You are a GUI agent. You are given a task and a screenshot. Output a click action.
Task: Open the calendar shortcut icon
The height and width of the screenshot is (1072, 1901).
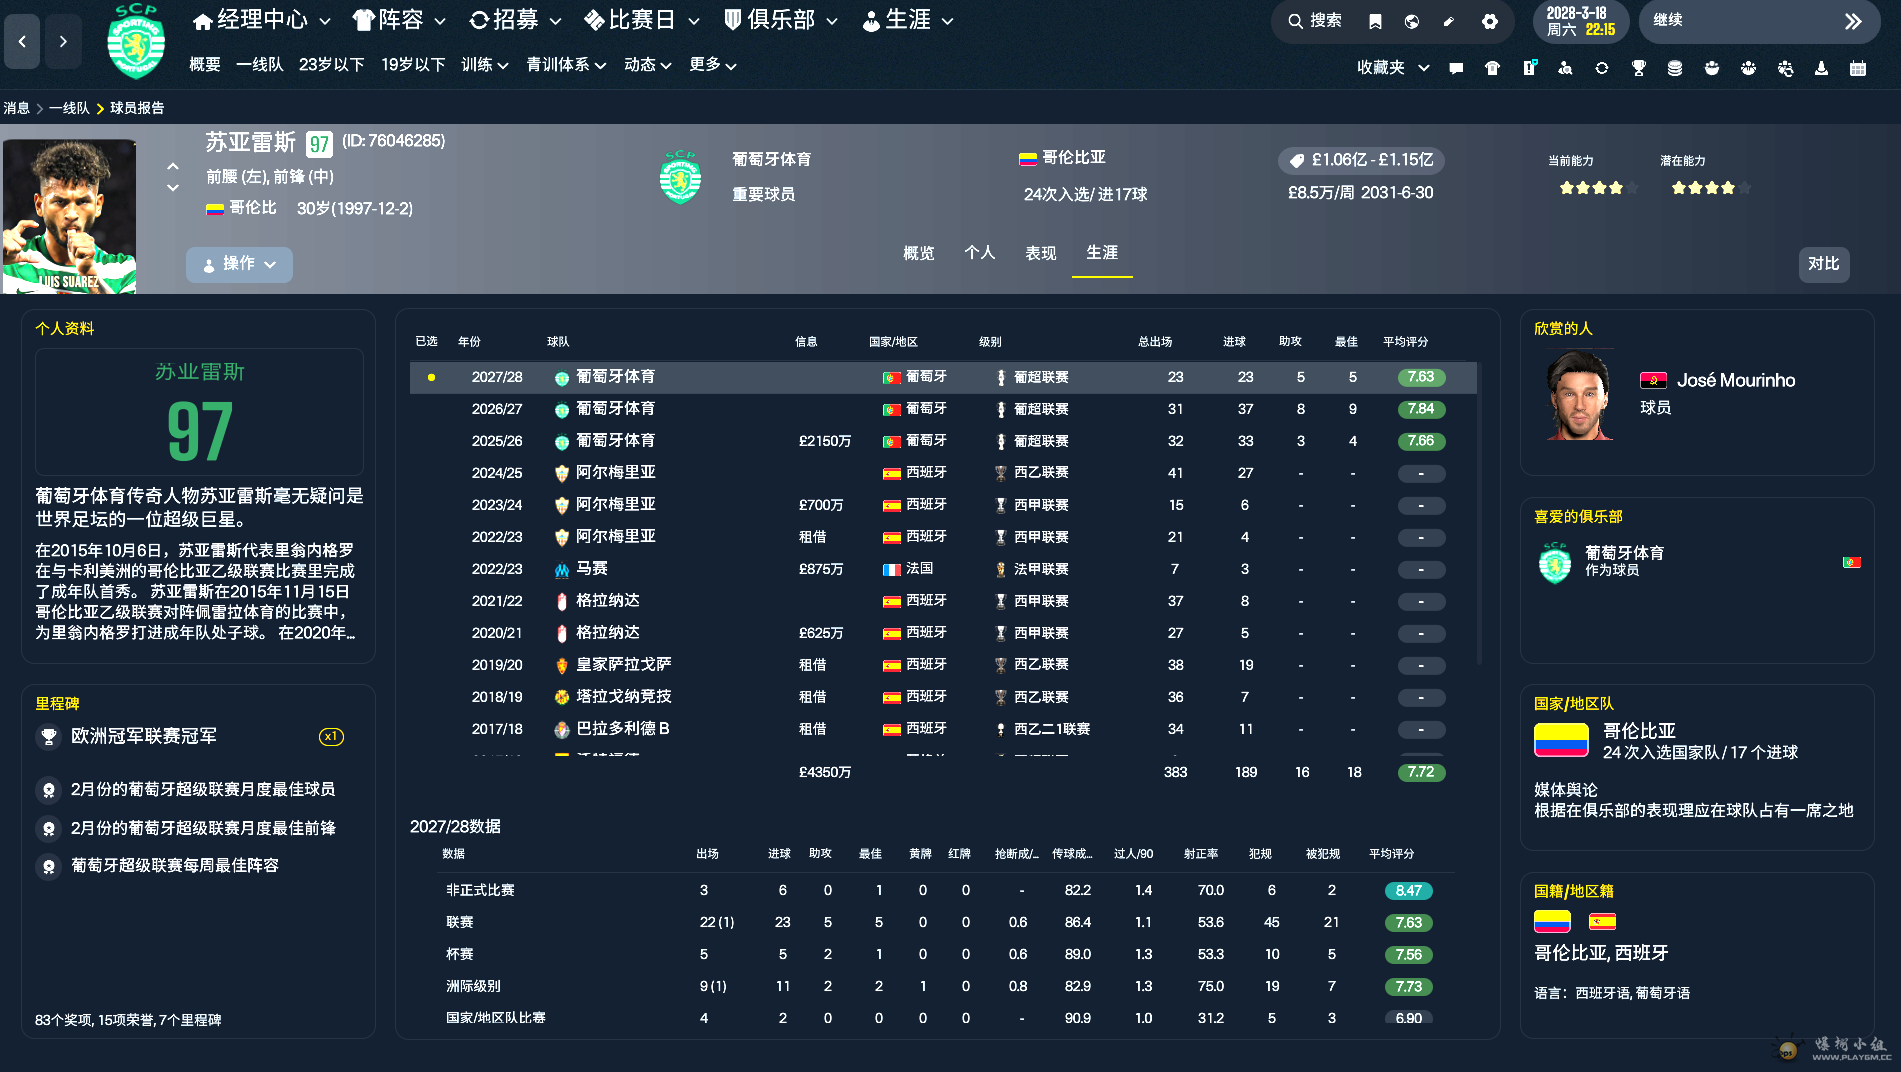point(1858,68)
